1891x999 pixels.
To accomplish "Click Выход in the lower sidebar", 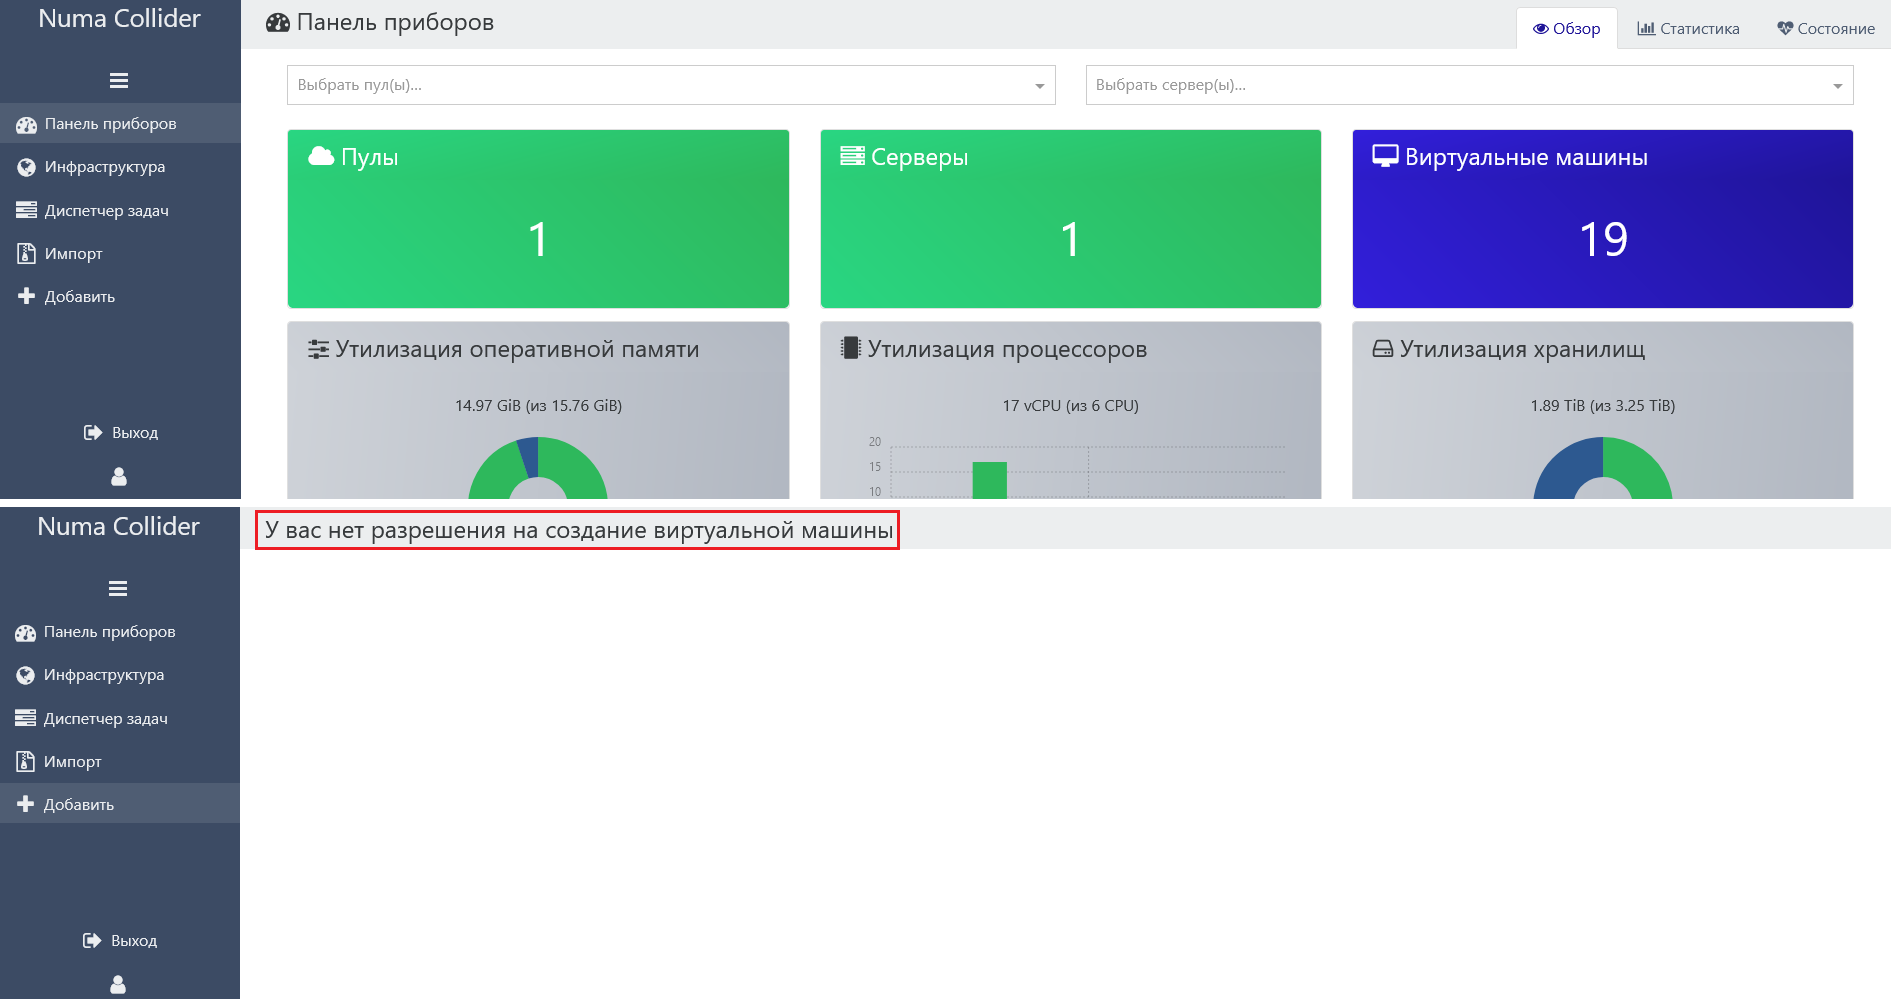I will (x=119, y=940).
